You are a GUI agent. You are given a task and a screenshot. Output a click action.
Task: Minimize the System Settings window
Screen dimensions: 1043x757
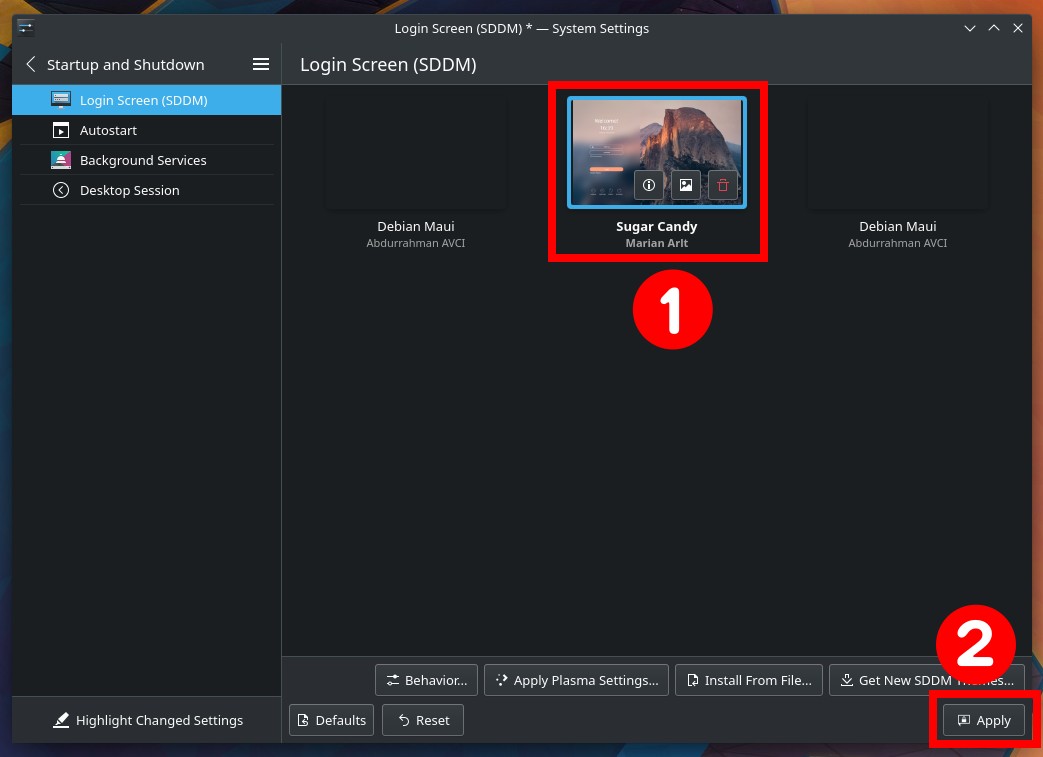pyautogui.click(x=970, y=28)
